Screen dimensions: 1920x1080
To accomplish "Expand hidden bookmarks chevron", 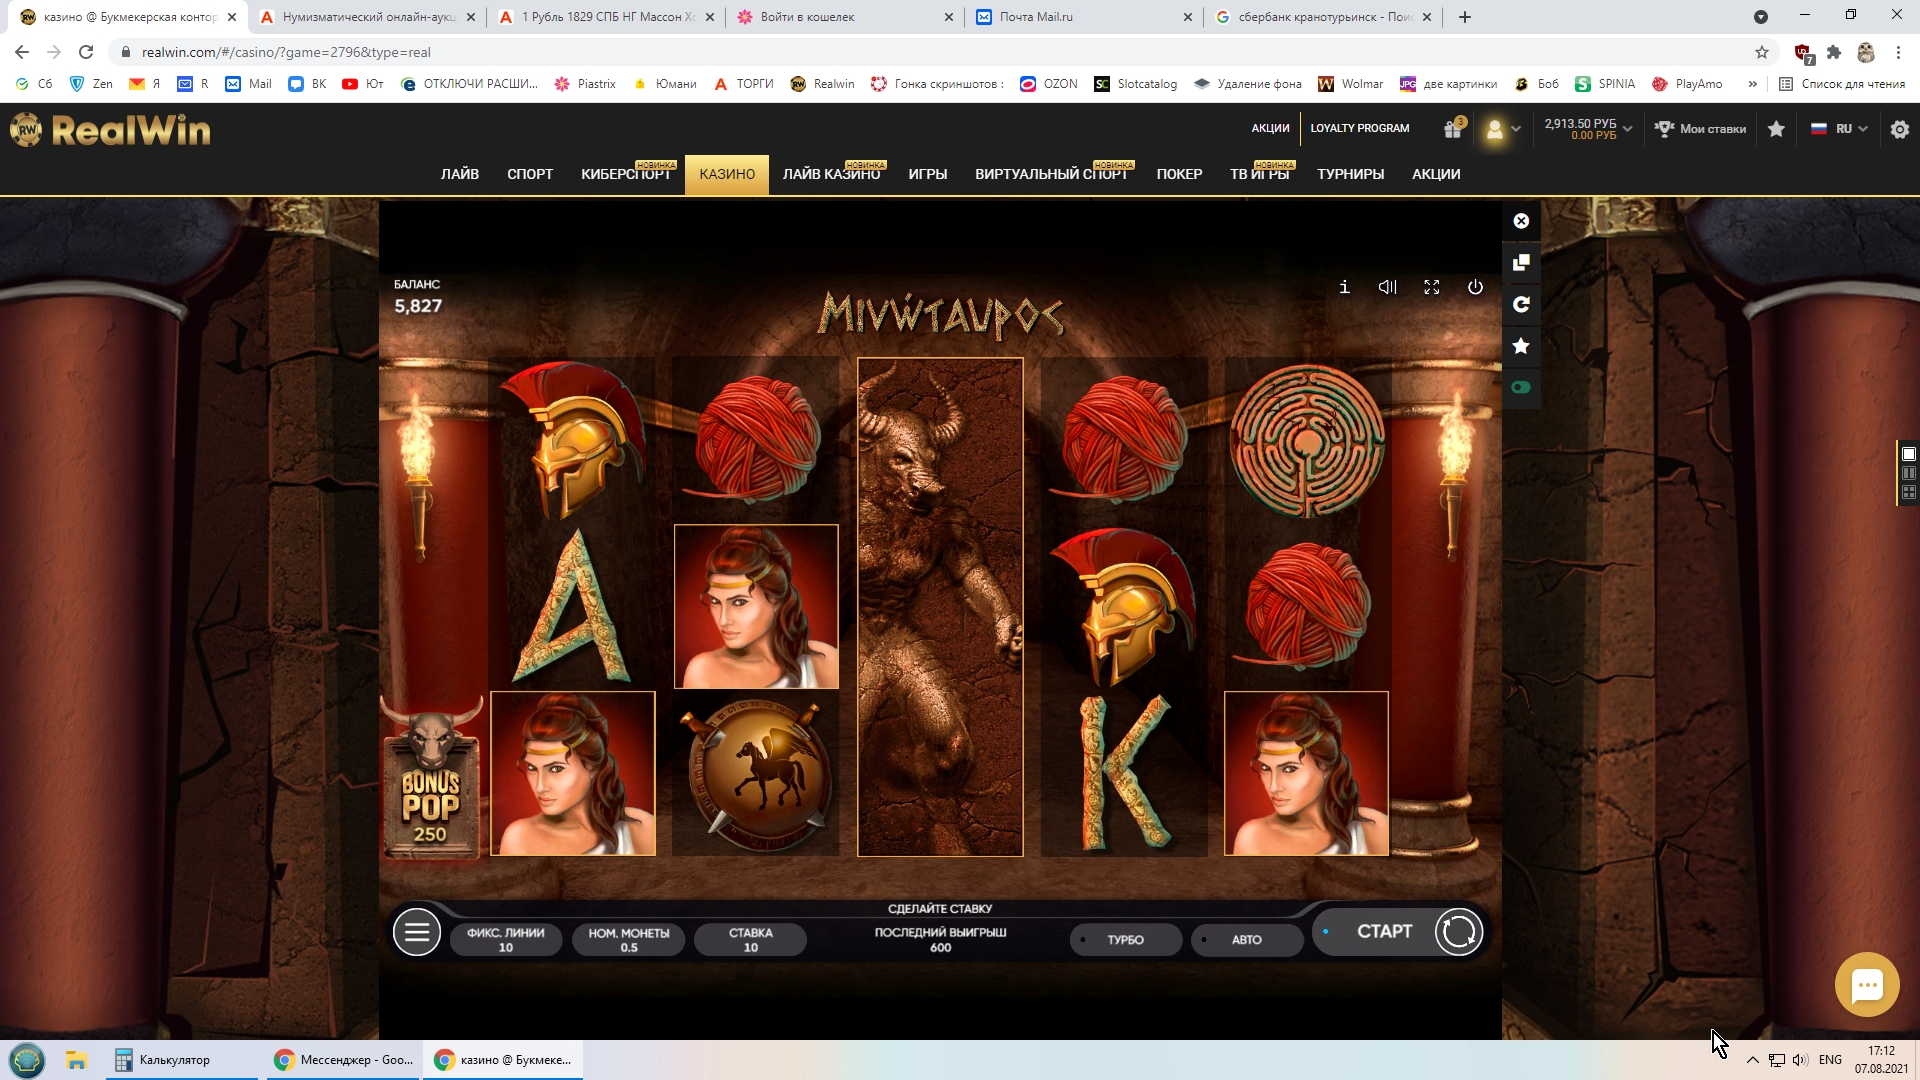I will [1752, 84].
